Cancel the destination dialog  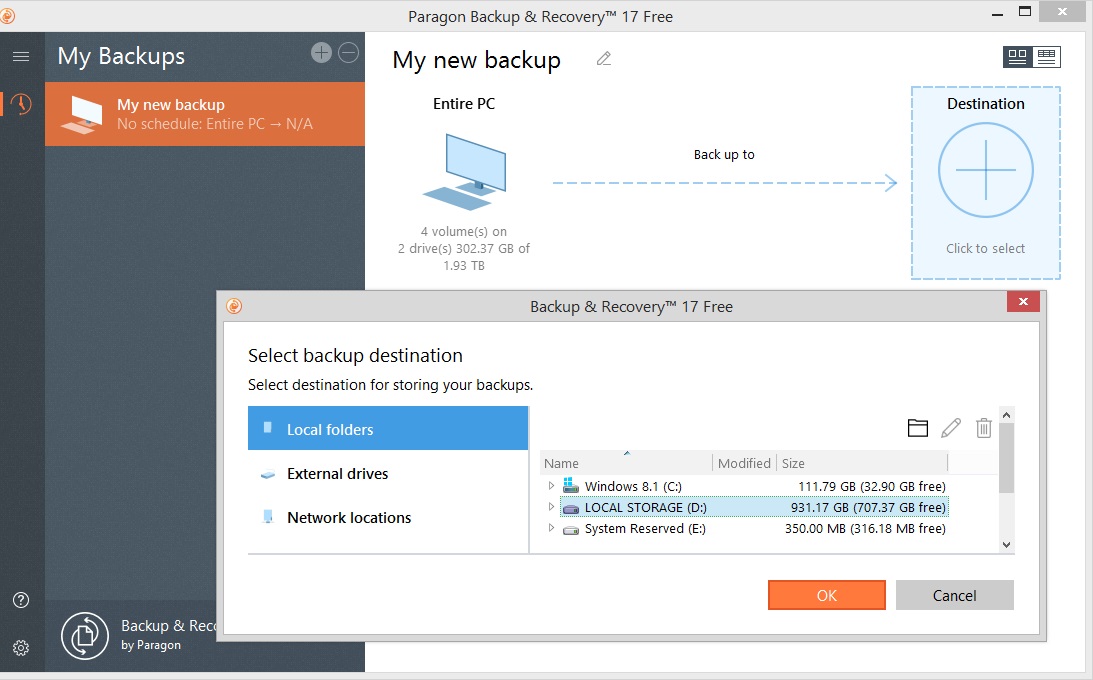point(954,595)
